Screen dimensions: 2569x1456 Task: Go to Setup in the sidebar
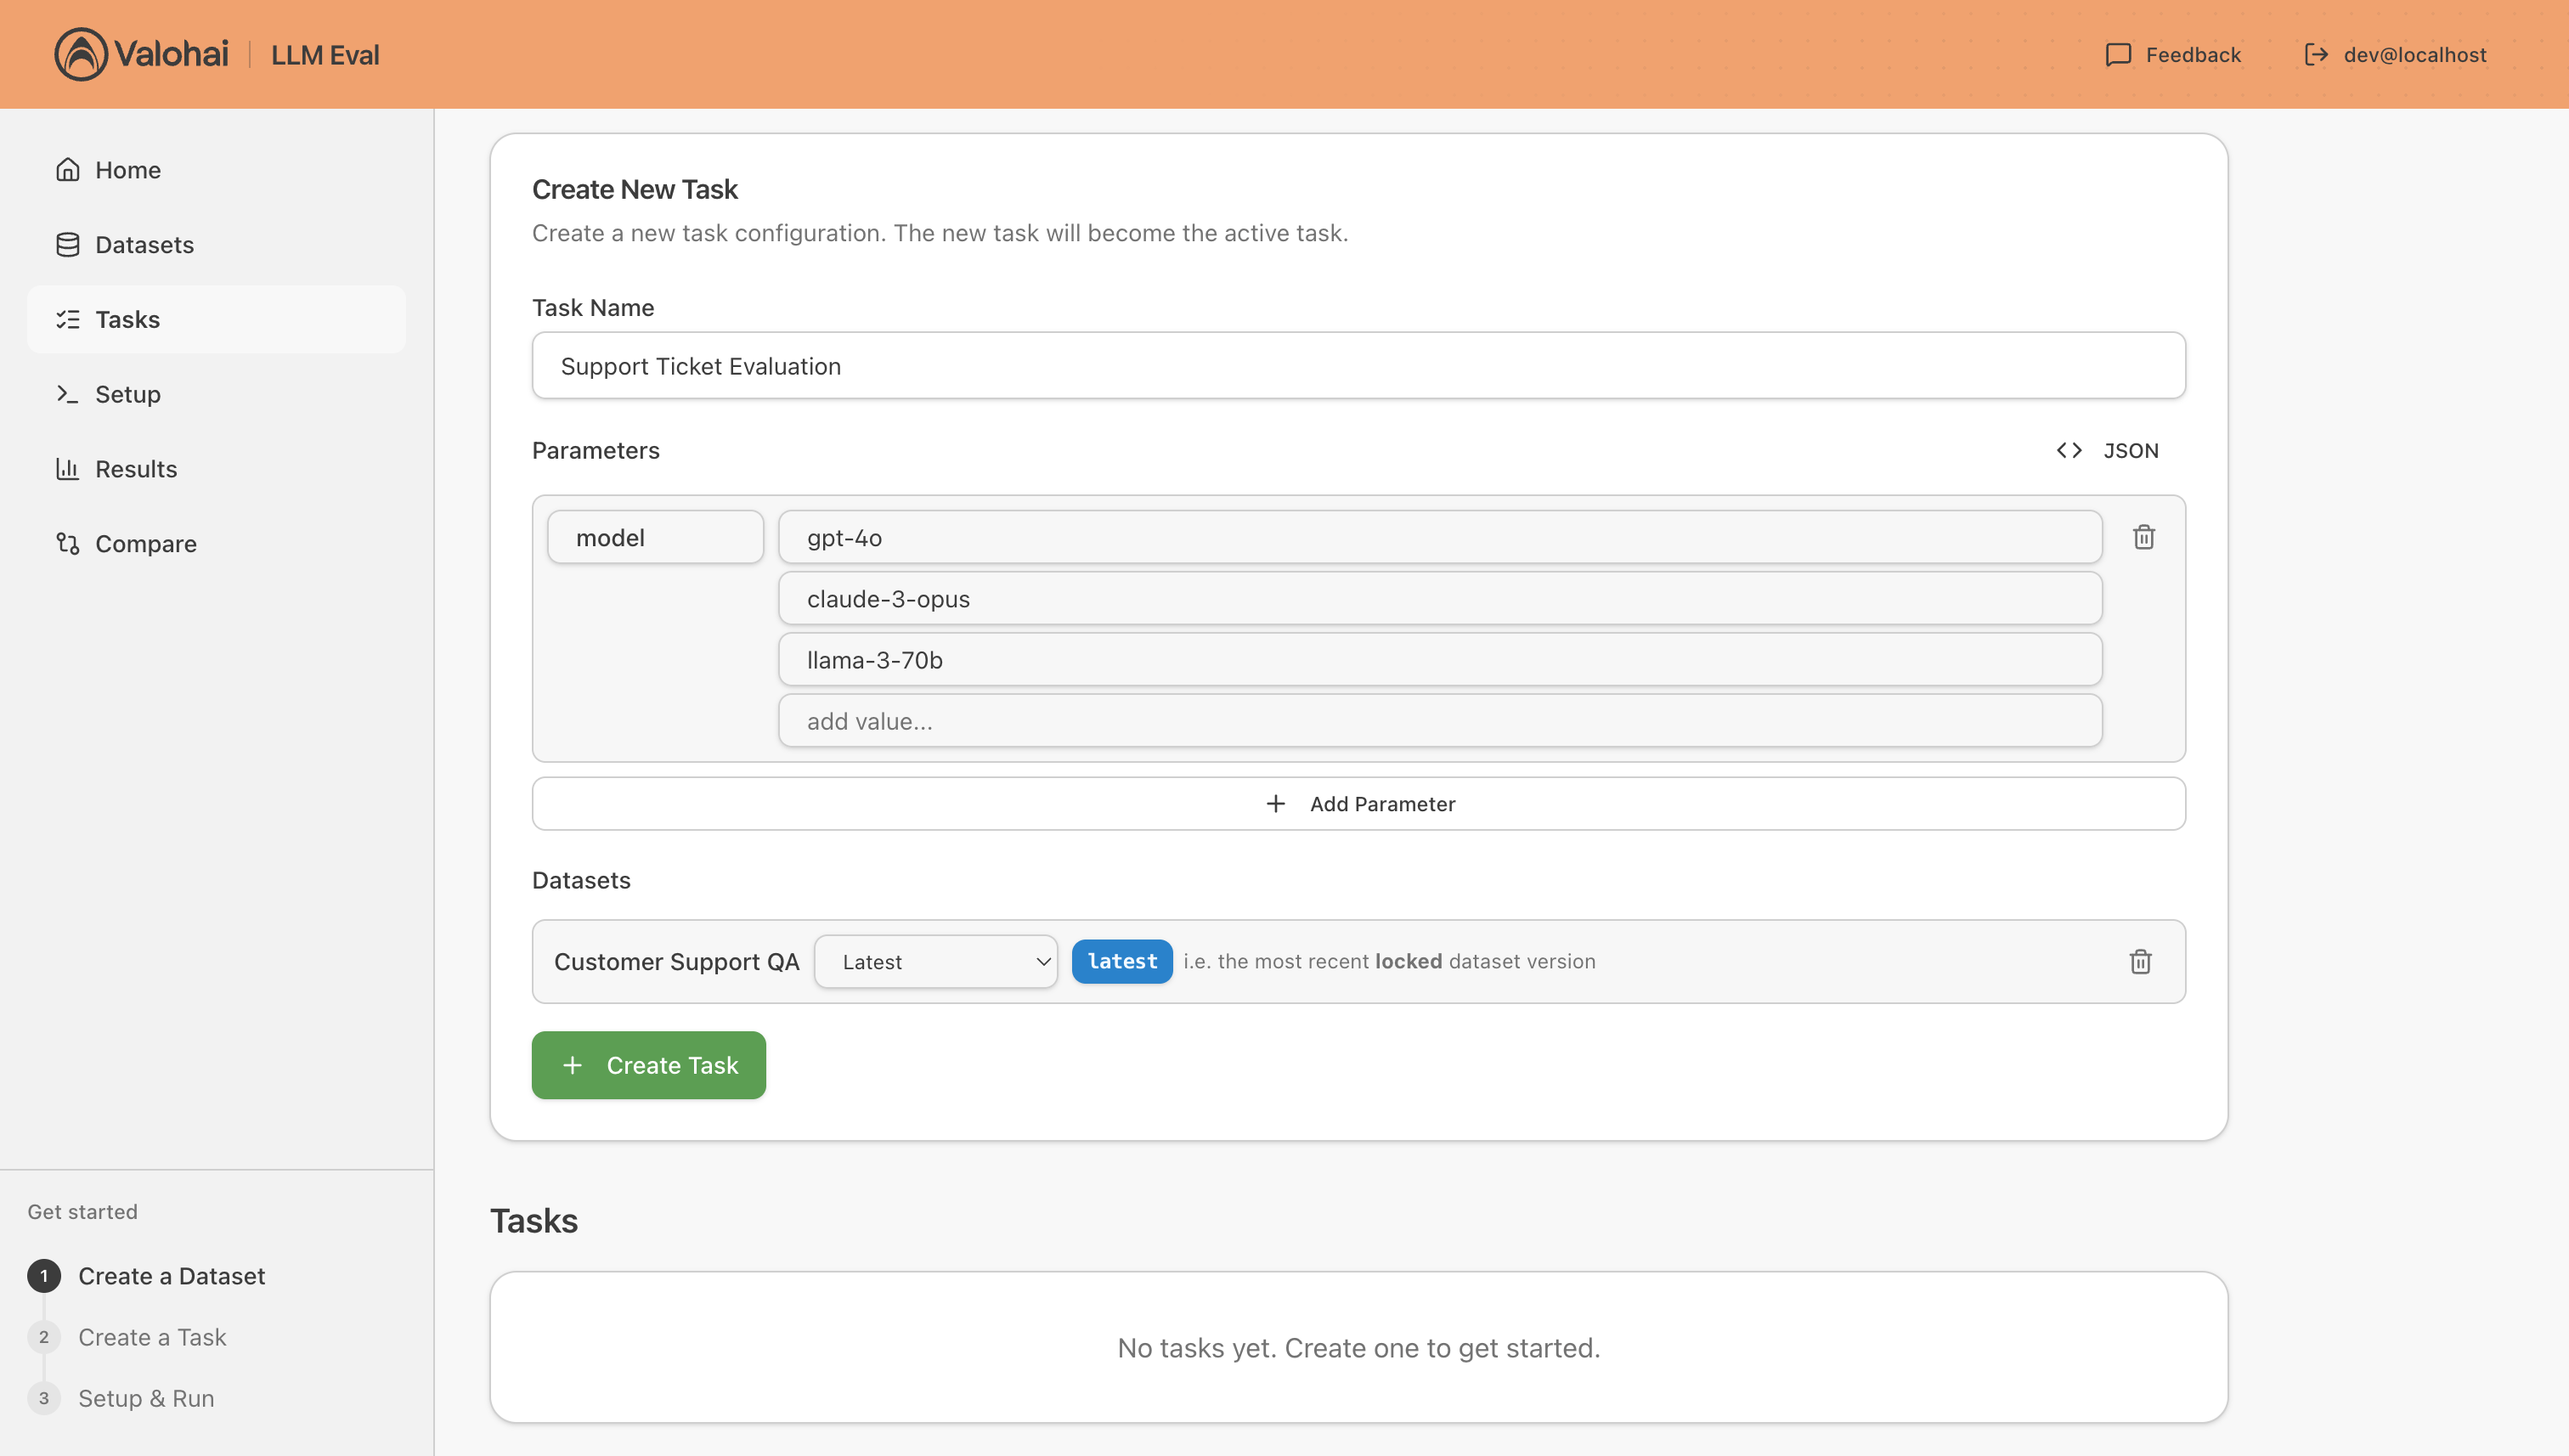pyautogui.click(x=127, y=394)
